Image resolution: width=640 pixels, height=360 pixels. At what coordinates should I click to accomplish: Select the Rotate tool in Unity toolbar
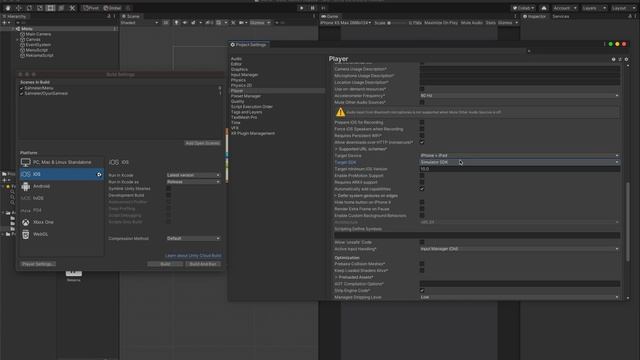coord(29,8)
